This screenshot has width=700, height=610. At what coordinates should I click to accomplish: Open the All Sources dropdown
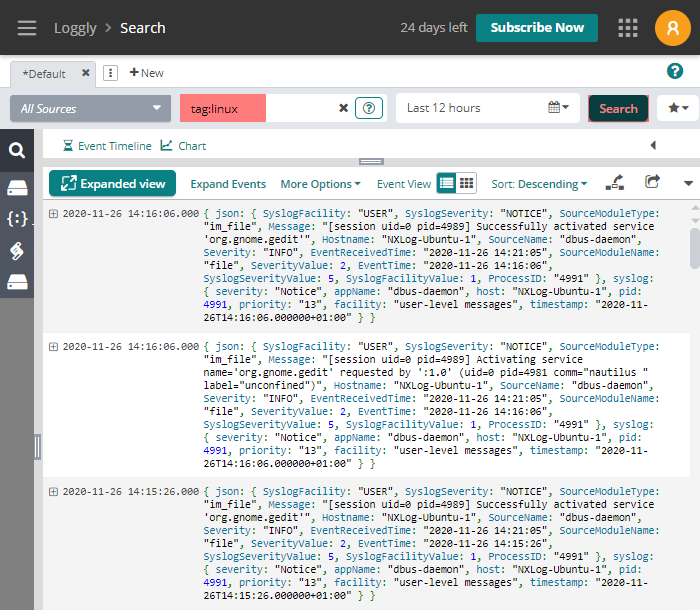(x=90, y=108)
